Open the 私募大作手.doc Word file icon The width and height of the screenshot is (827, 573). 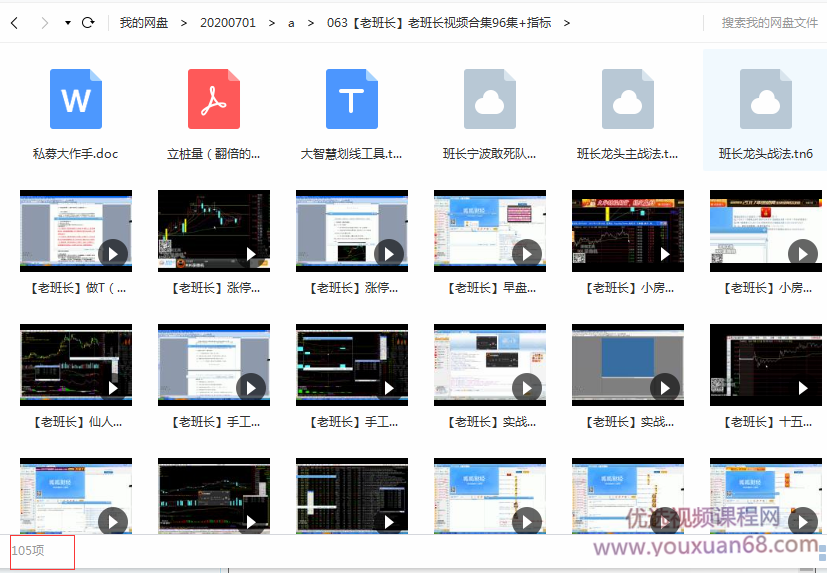click(76, 99)
